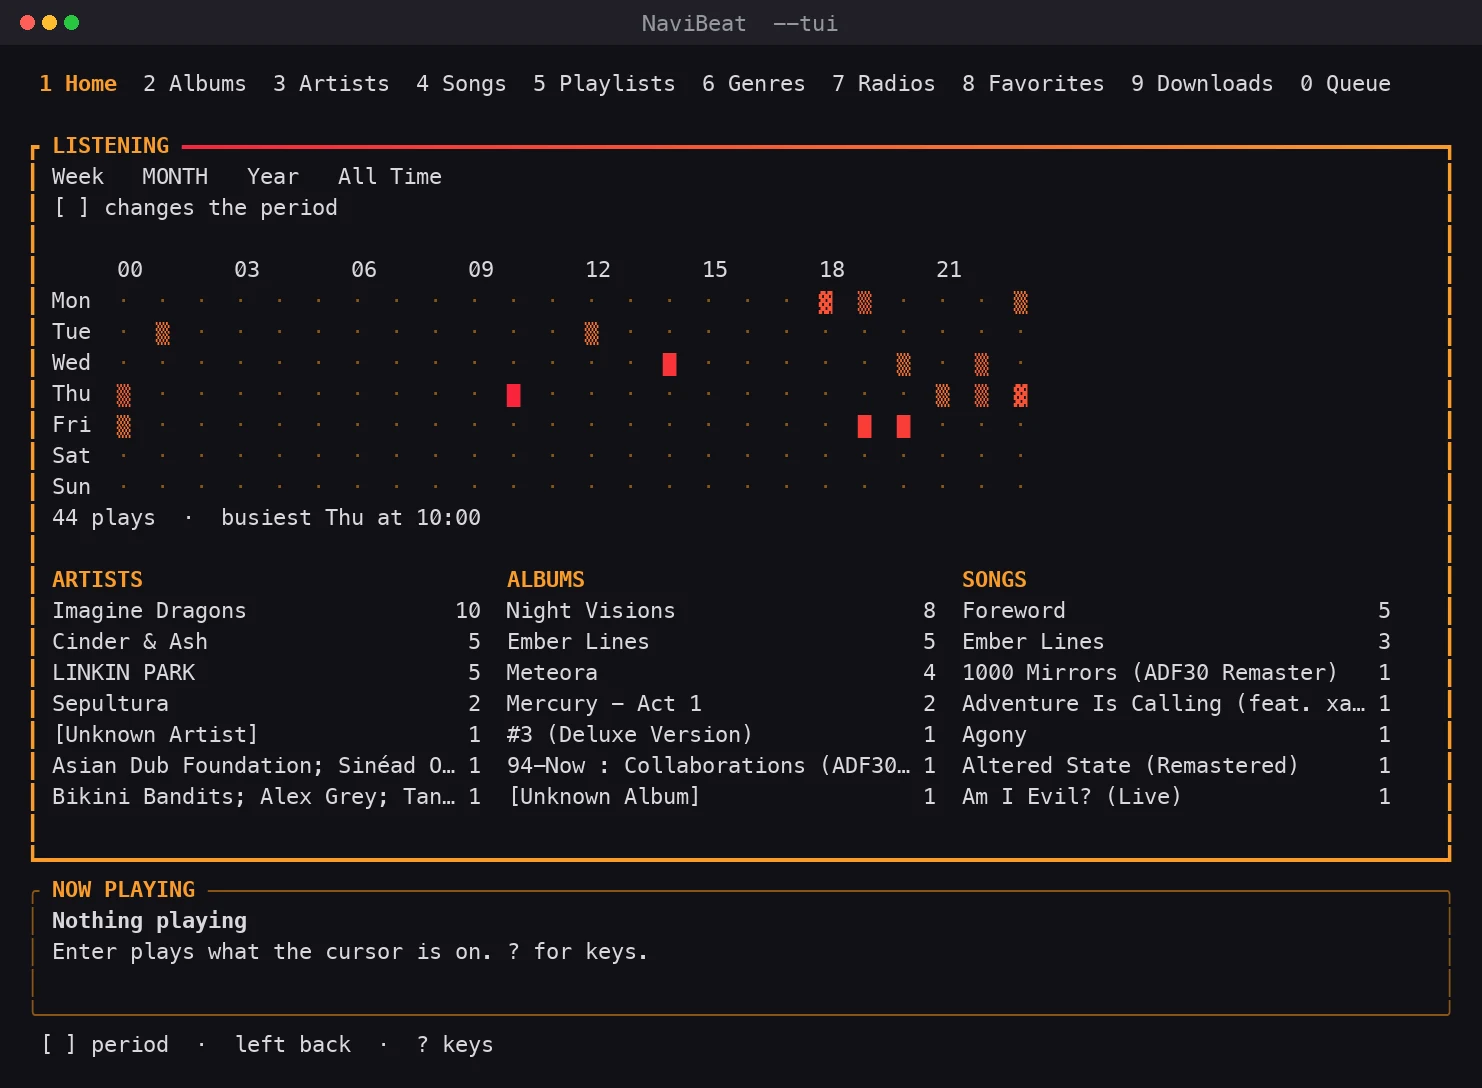
Task: Click the ALBUMS column header
Action: (546, 580)
